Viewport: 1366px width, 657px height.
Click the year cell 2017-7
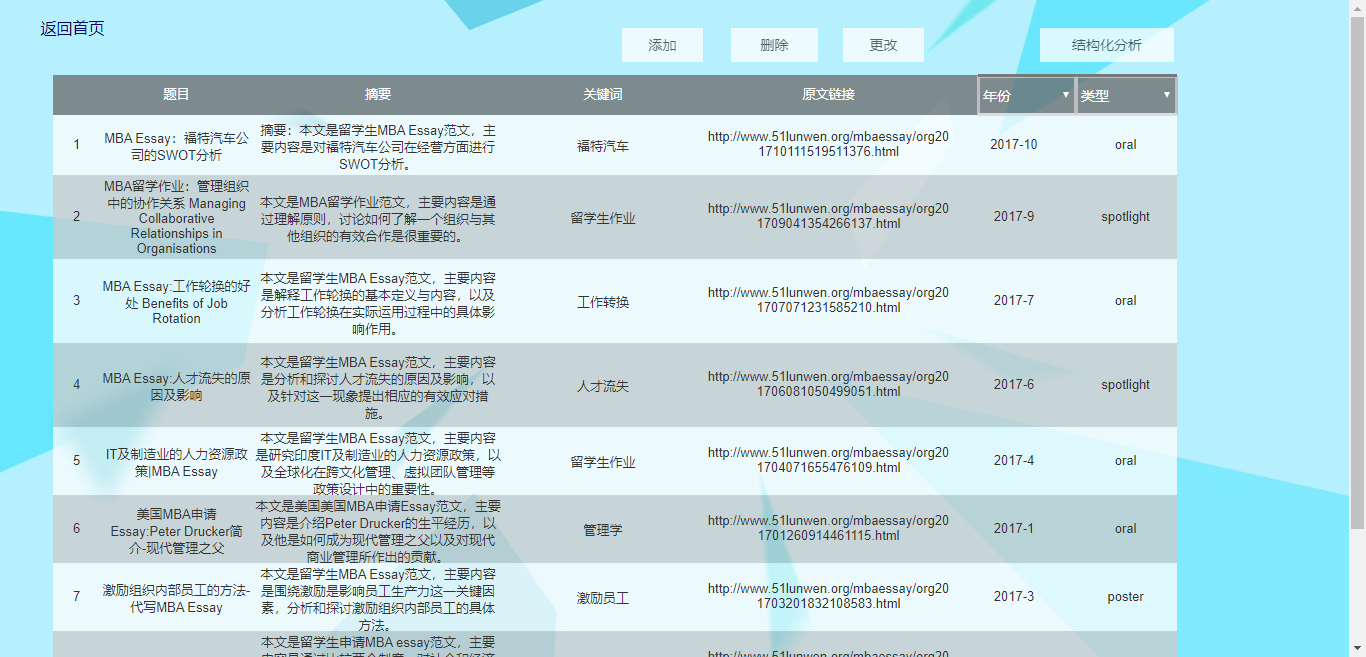[x=1014, y=300]
